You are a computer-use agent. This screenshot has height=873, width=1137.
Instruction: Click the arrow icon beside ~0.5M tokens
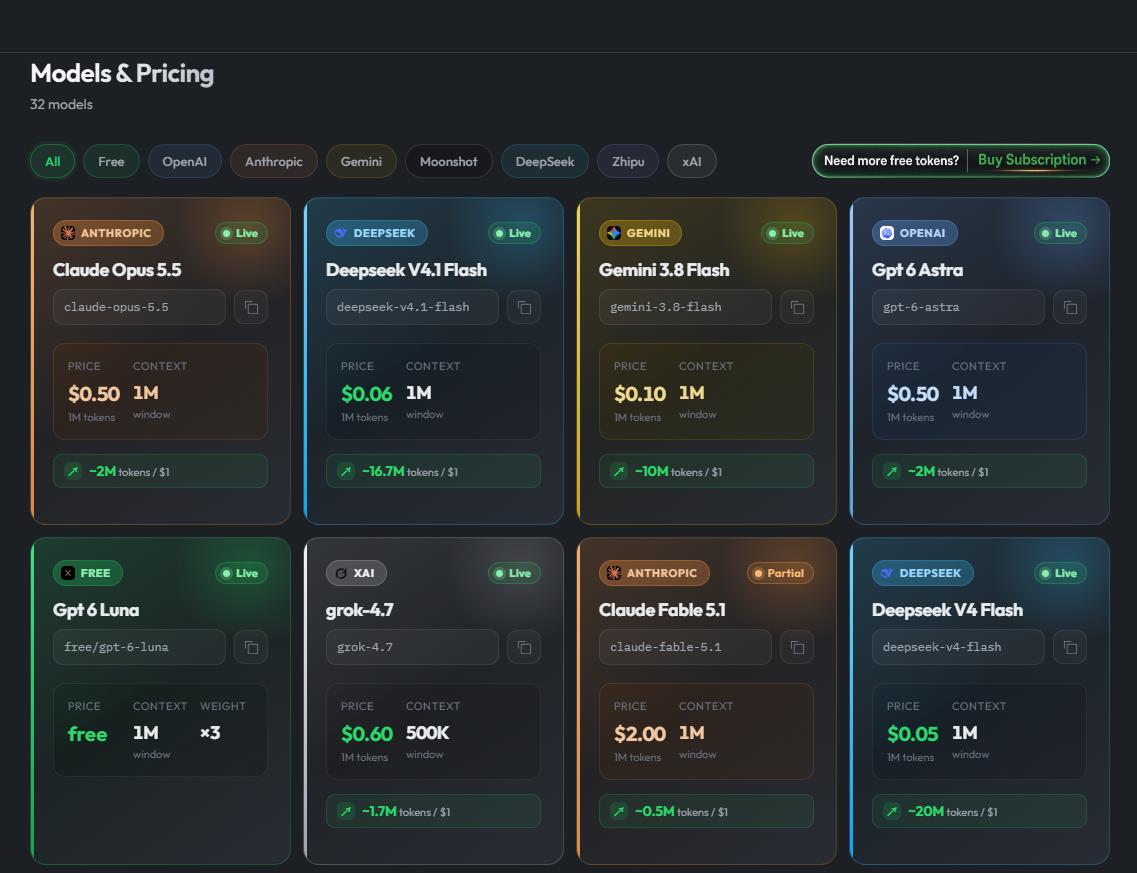pos(619,811)
